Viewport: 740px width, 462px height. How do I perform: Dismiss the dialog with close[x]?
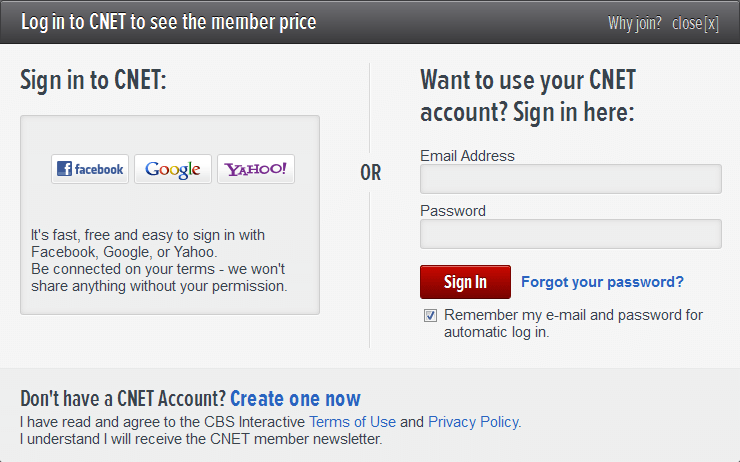tap(695, 23)
